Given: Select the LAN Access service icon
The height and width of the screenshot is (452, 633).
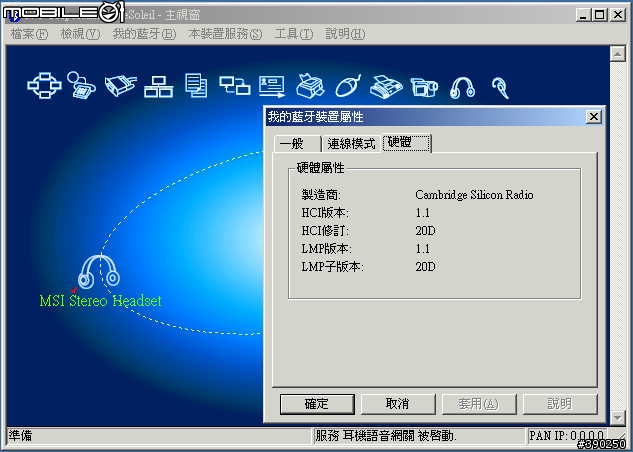Looking at the screenshot, I should point(159,86).
